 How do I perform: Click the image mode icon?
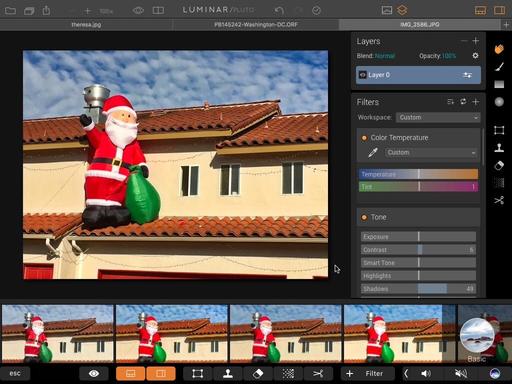pos(387,10)
